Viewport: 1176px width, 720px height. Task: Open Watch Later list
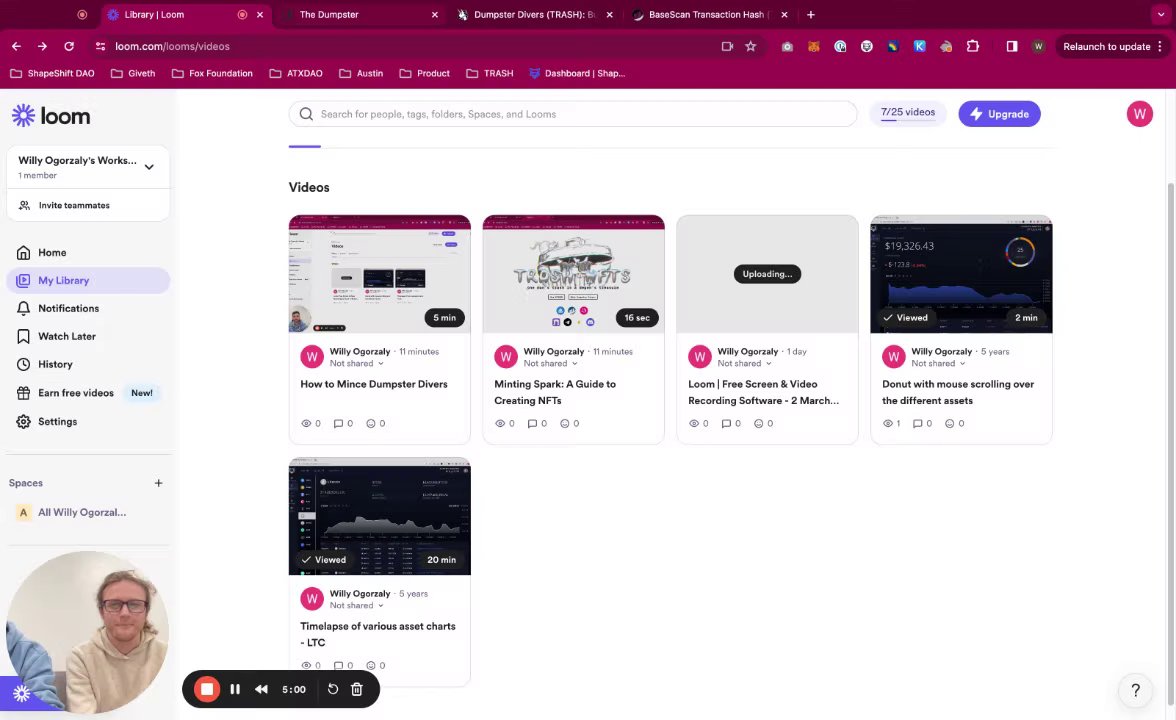pyautogui.click(x=88, y=336)
